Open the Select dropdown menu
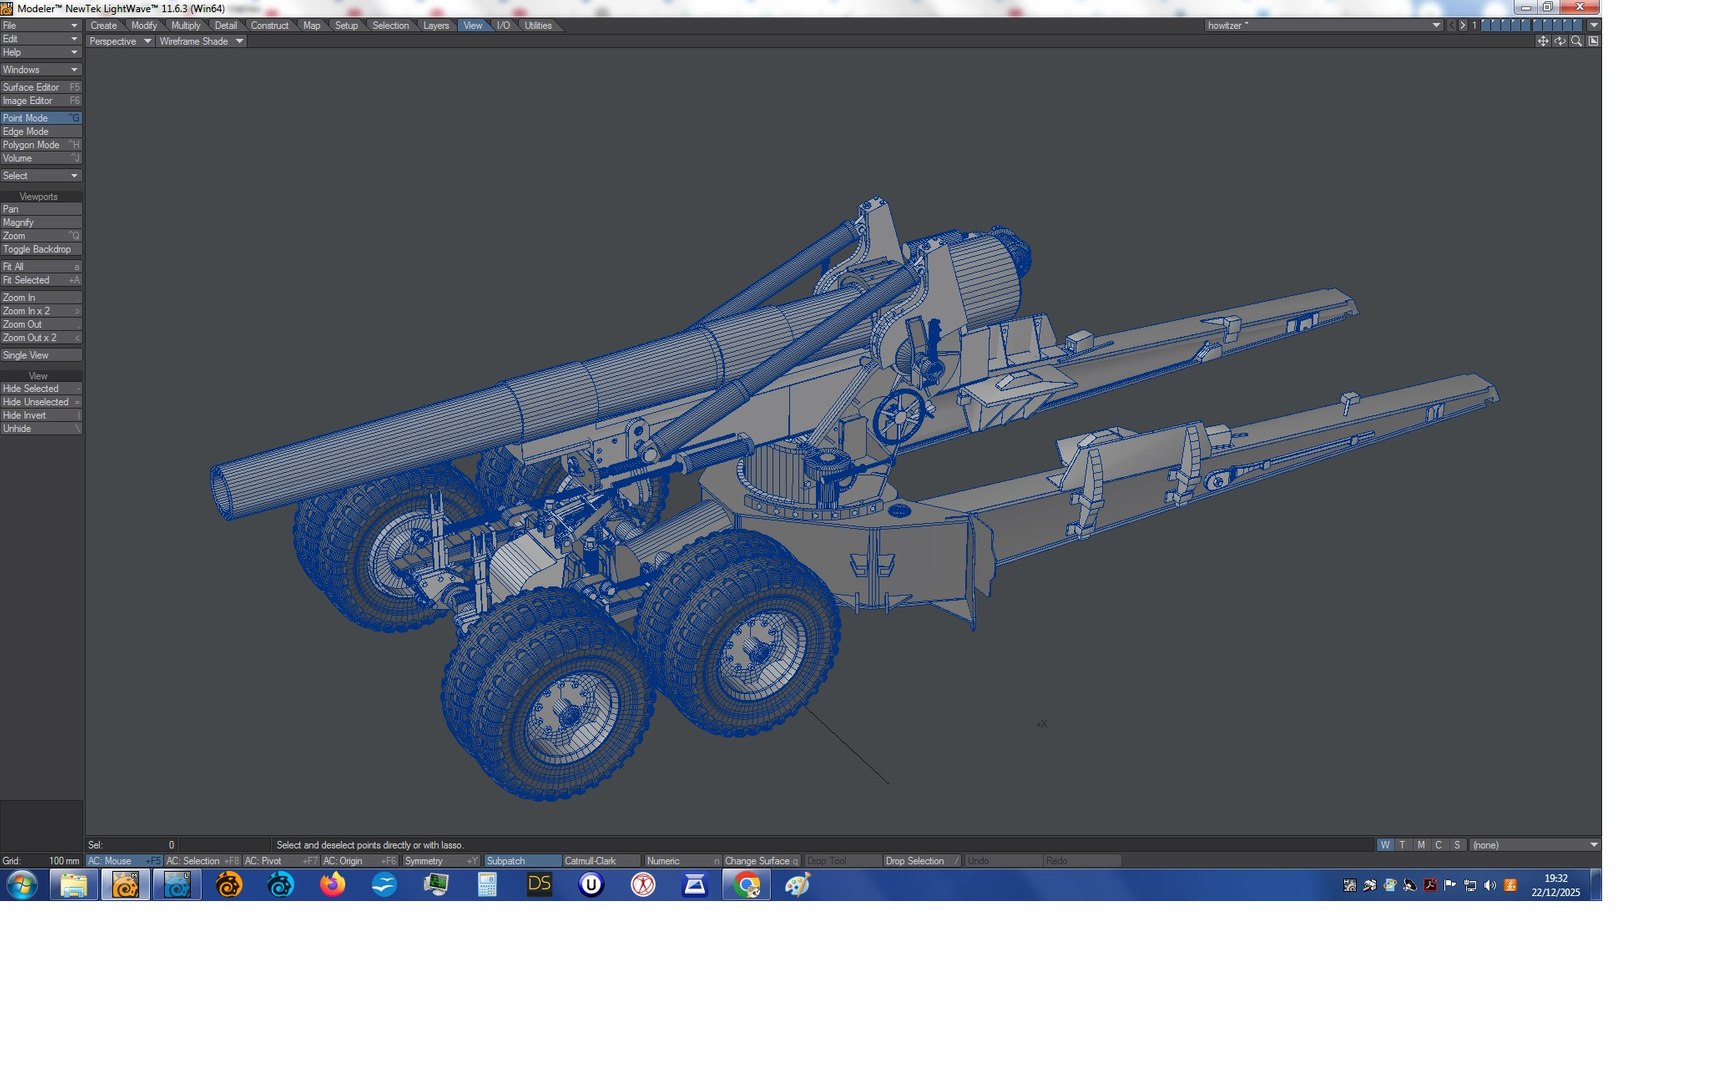 [41, 176]
